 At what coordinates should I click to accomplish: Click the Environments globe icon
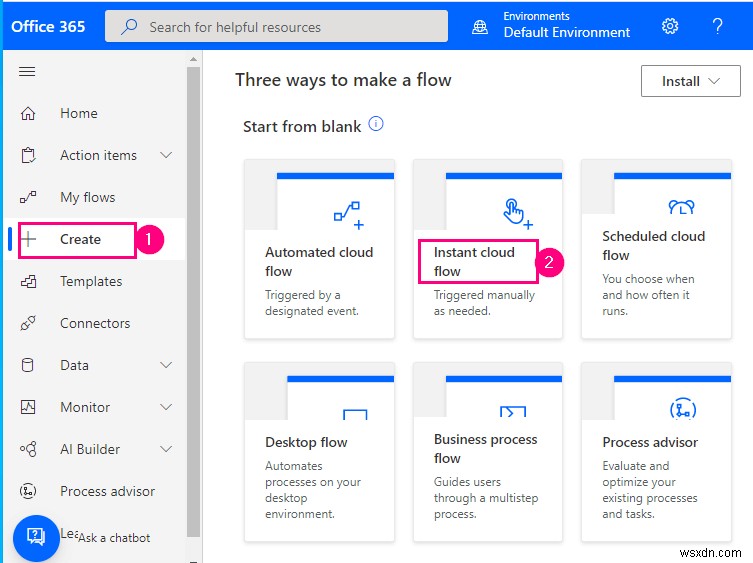coord(480,27)
